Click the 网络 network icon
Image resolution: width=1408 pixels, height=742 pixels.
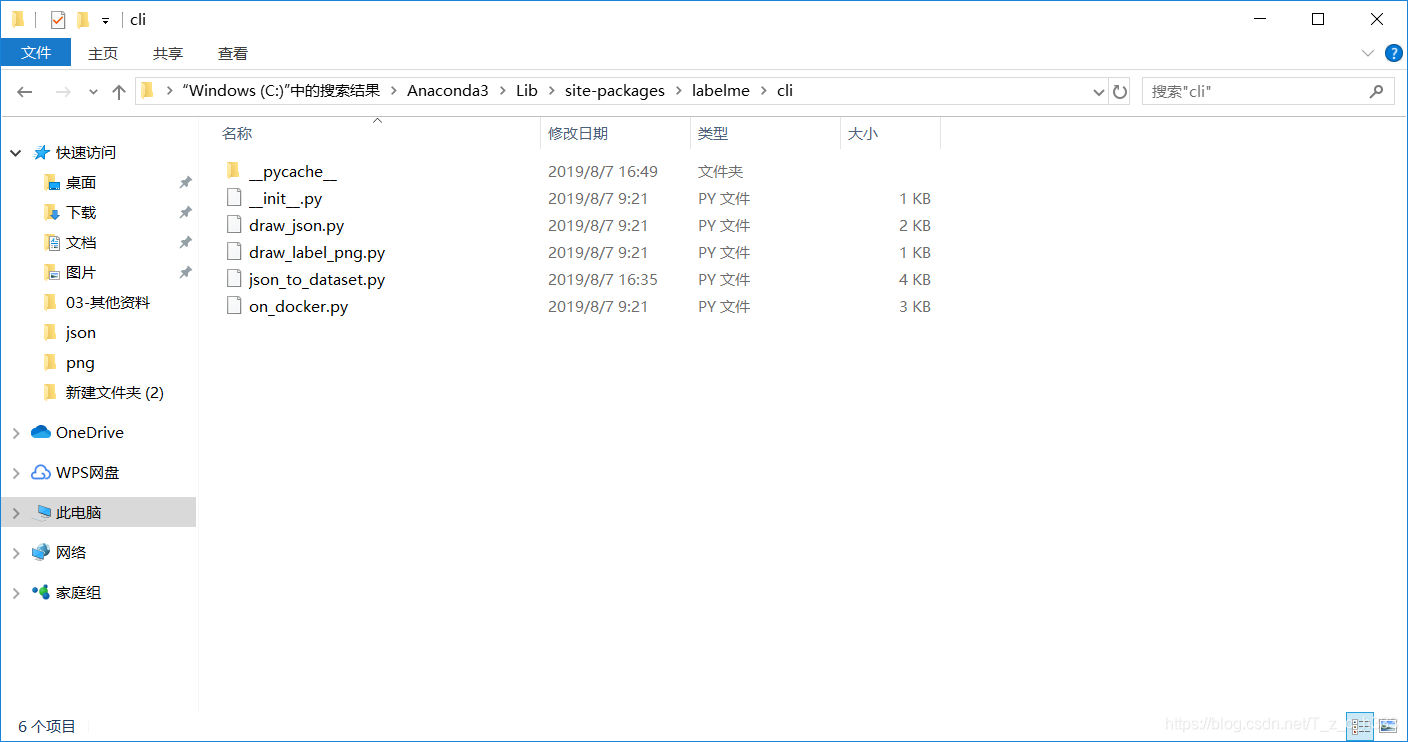pos(41,552)
